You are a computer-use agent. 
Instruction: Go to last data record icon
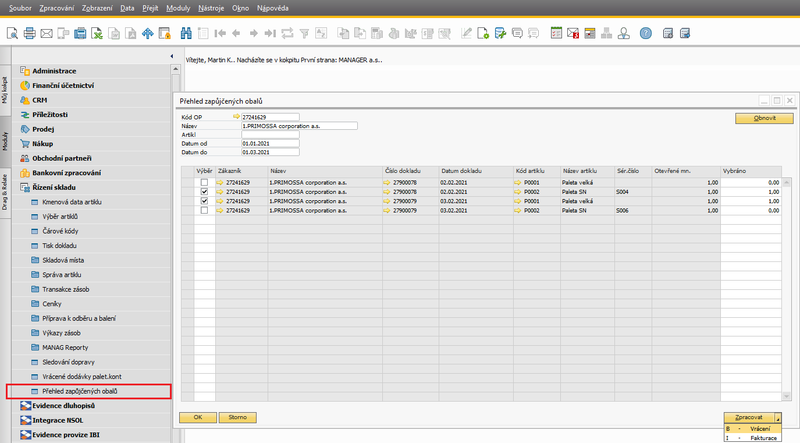tap(270, 34)
